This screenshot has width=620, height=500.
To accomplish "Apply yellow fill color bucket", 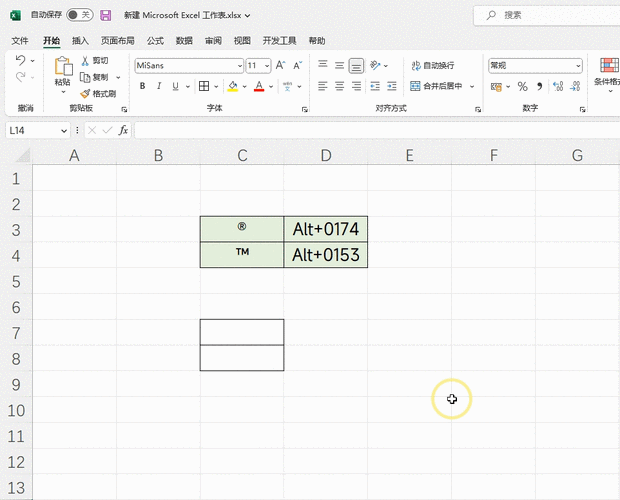I will pyautogui.click(x=233, y=86).
